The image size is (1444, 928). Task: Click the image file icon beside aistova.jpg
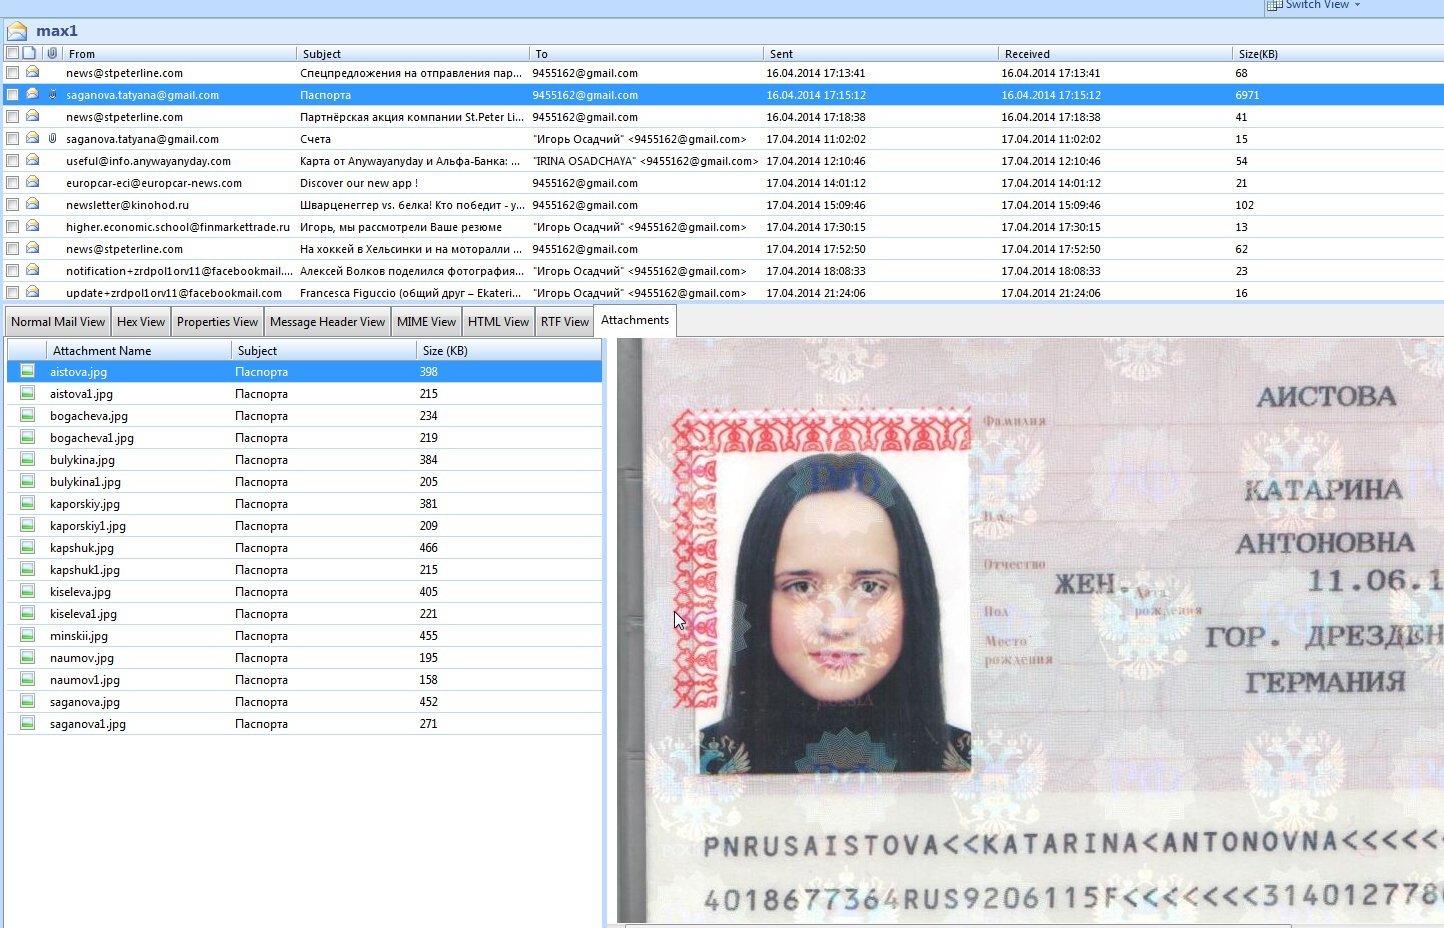pyautogui.click(x=27, y=371)
